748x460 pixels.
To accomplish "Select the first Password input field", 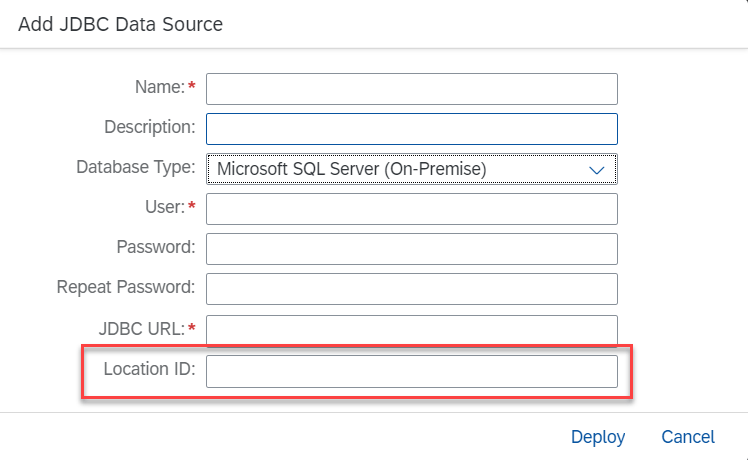I will point(411,249).
